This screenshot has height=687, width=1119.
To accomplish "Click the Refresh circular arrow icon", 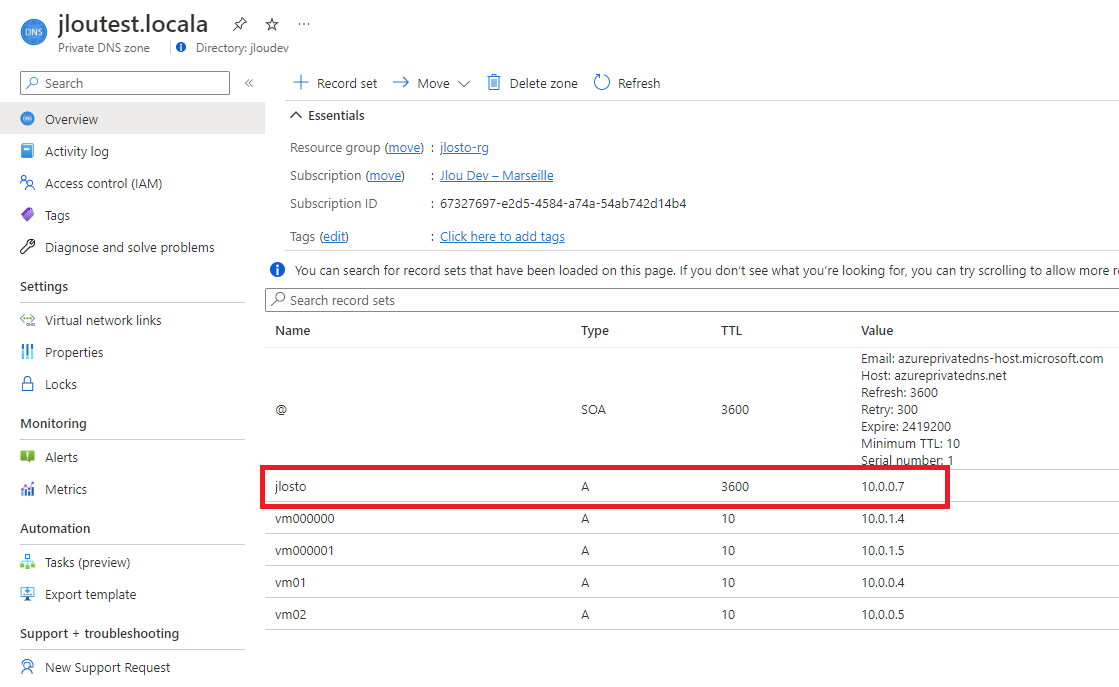I will coord(602,83).
